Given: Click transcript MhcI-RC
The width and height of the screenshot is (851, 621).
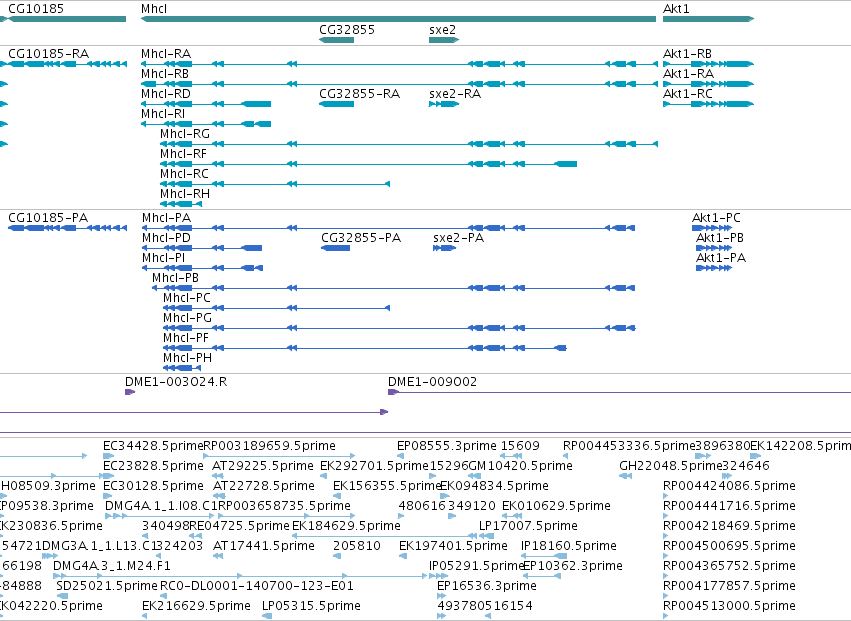Looking at the screenshot, I should 275,184.
